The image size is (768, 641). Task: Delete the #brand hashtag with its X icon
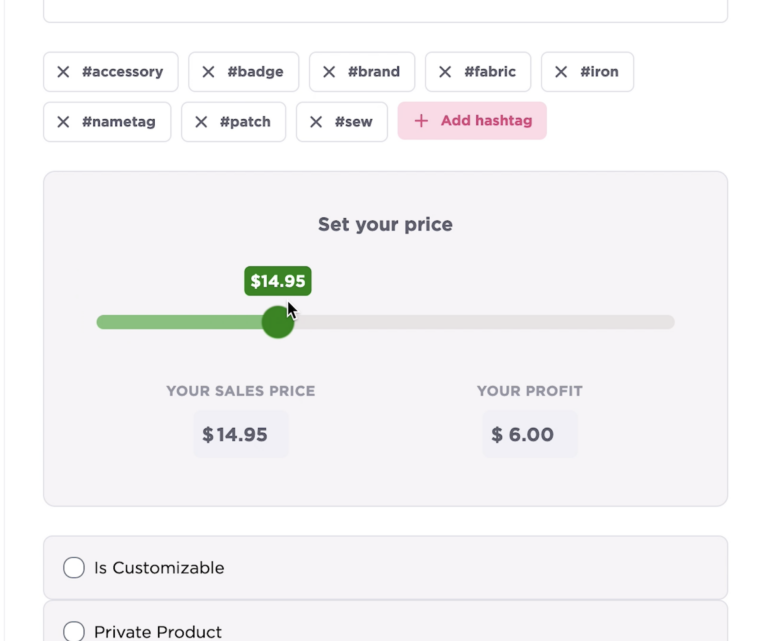pos(329,72)
